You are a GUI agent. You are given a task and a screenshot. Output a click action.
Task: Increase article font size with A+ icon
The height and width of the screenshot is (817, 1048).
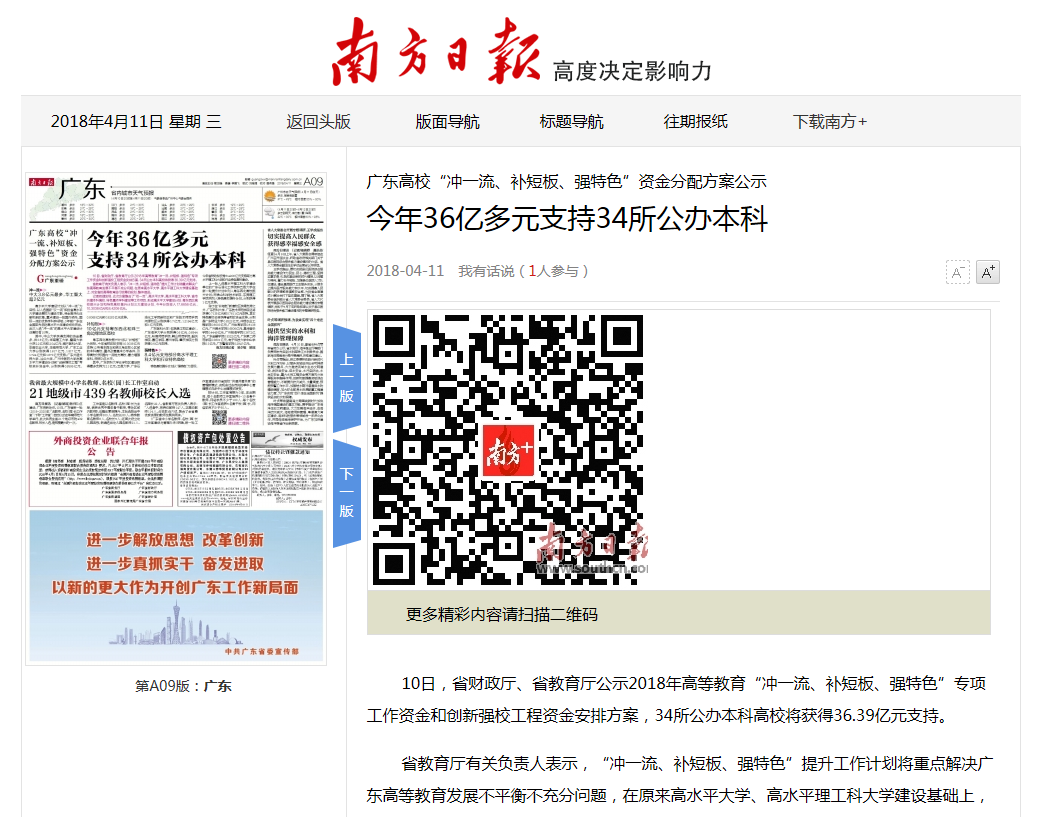click(988, 272)
